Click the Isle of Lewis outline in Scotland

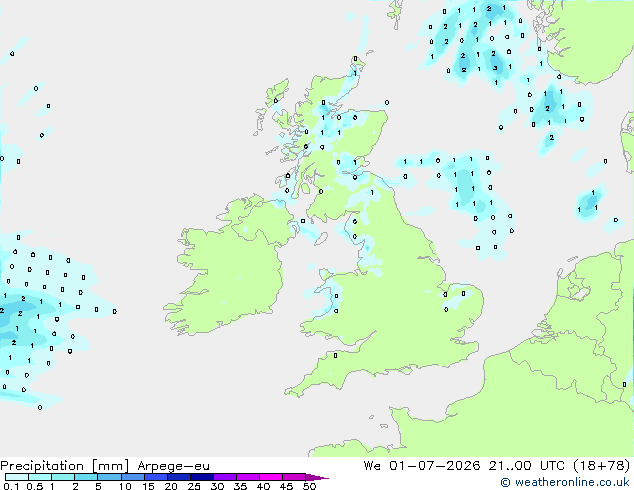(277, 93)
